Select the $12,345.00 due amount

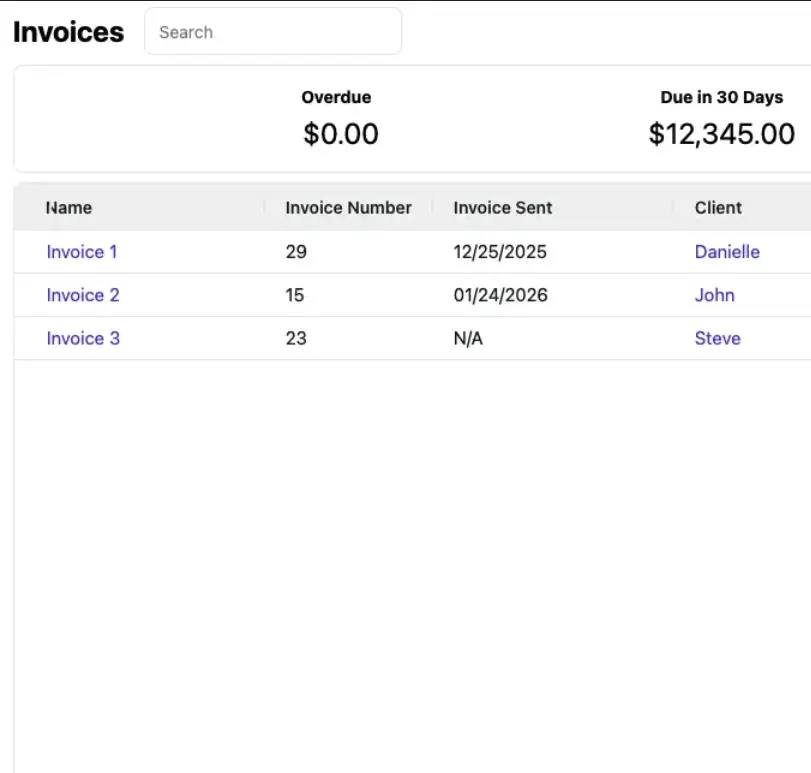coord(722,132)
